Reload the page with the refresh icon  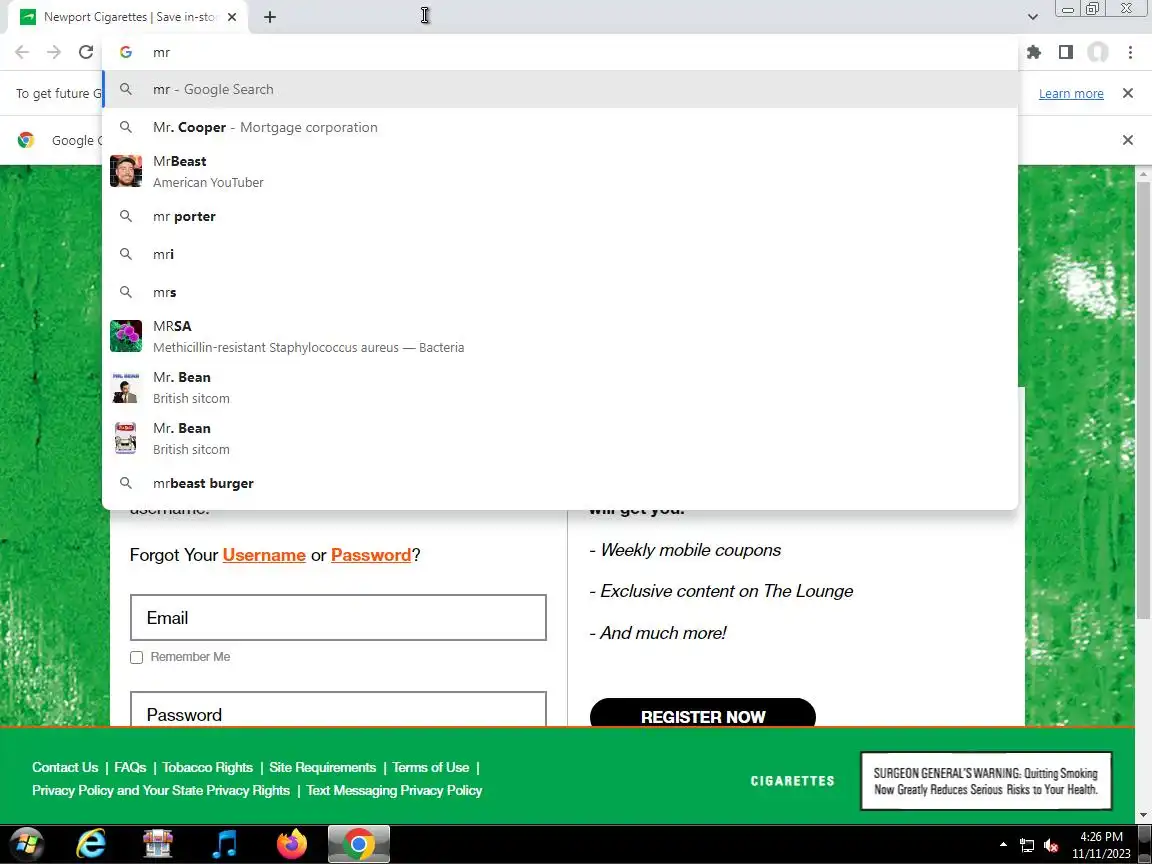click(86, 52)
